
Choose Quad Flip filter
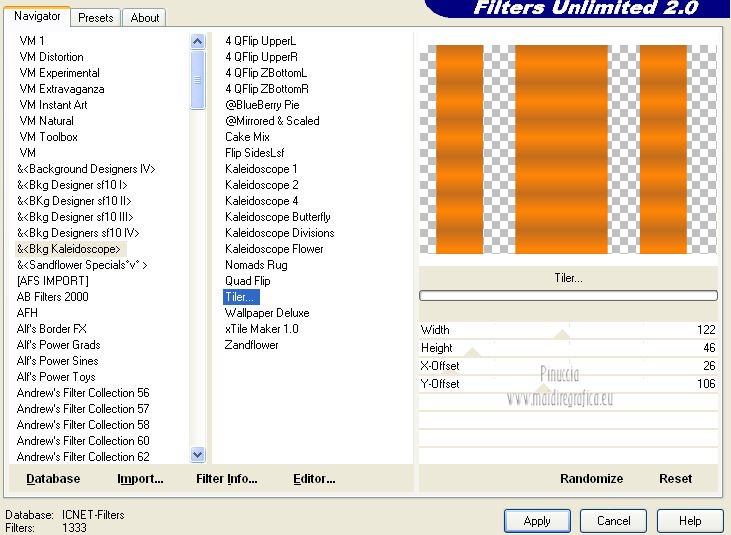coord(248,281)
